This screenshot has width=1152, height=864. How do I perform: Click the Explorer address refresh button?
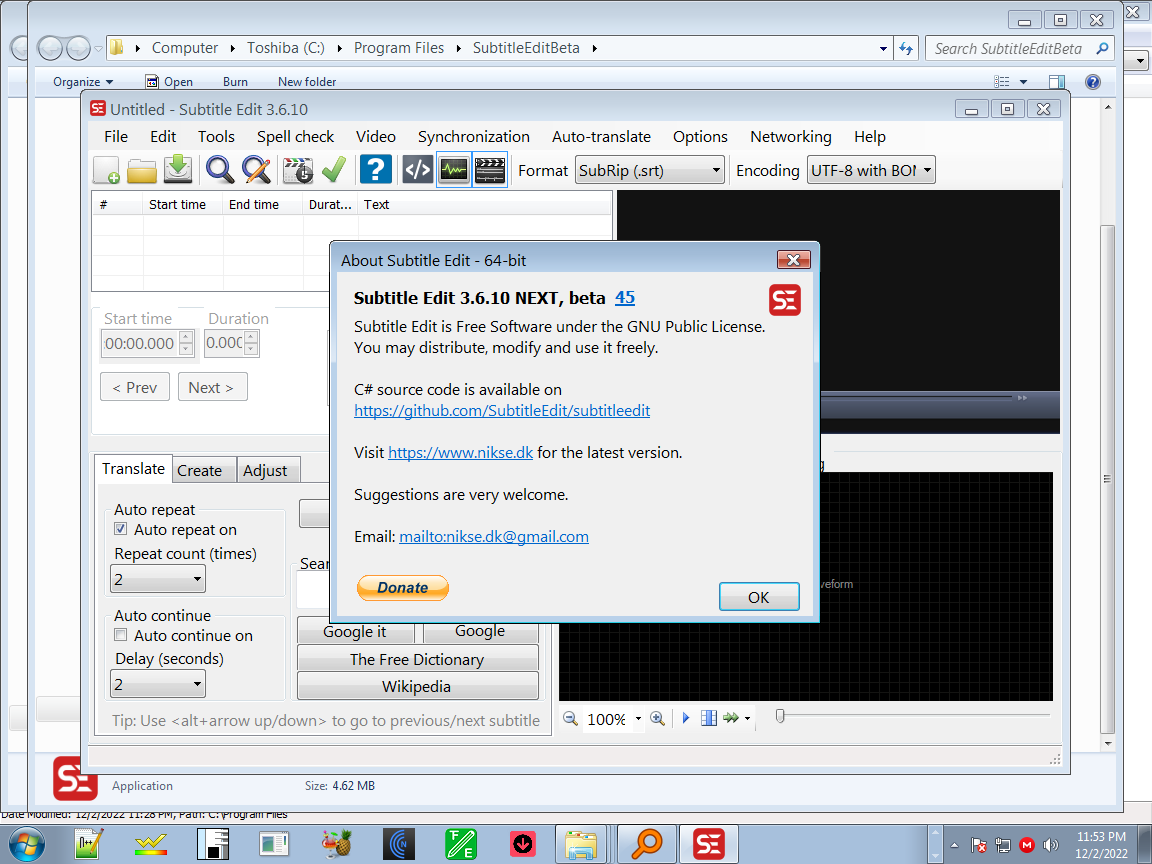pos(906,48)
